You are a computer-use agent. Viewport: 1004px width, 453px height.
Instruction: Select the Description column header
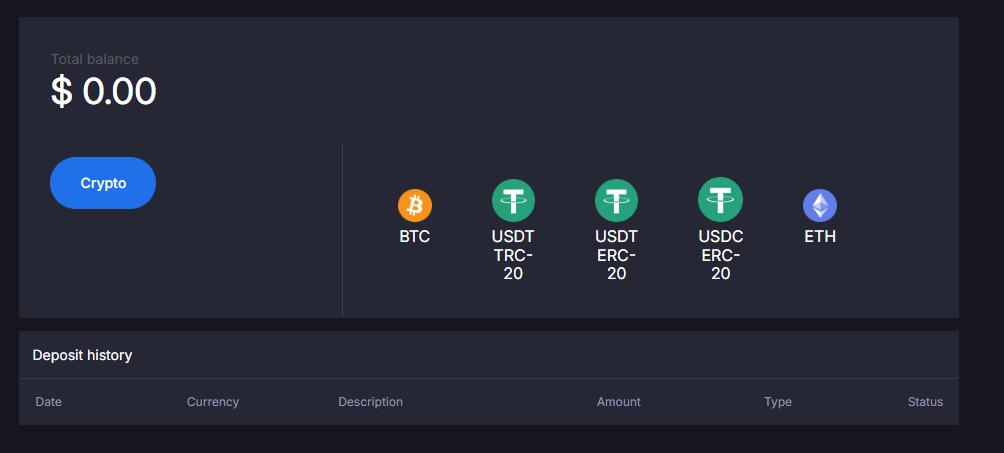click(370, 402)
